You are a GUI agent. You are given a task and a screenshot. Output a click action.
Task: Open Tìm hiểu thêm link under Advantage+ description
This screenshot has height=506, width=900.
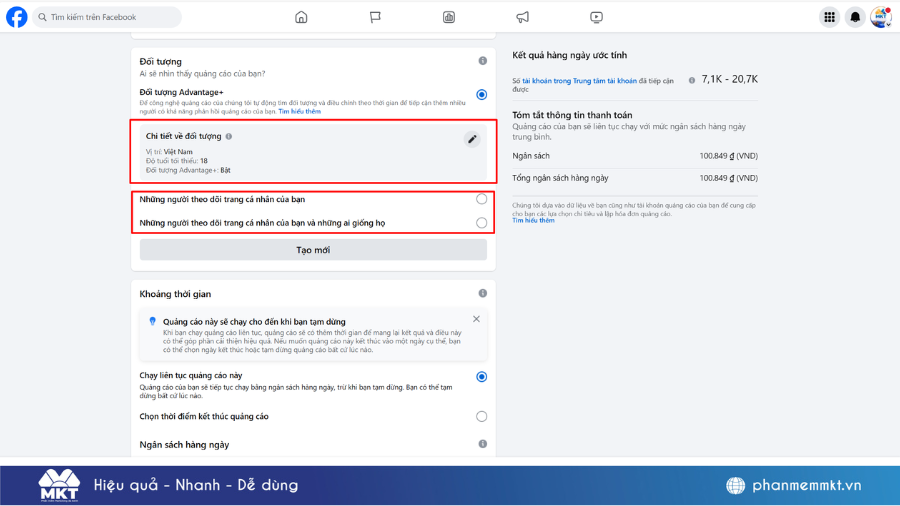click(x=300, y=111)
